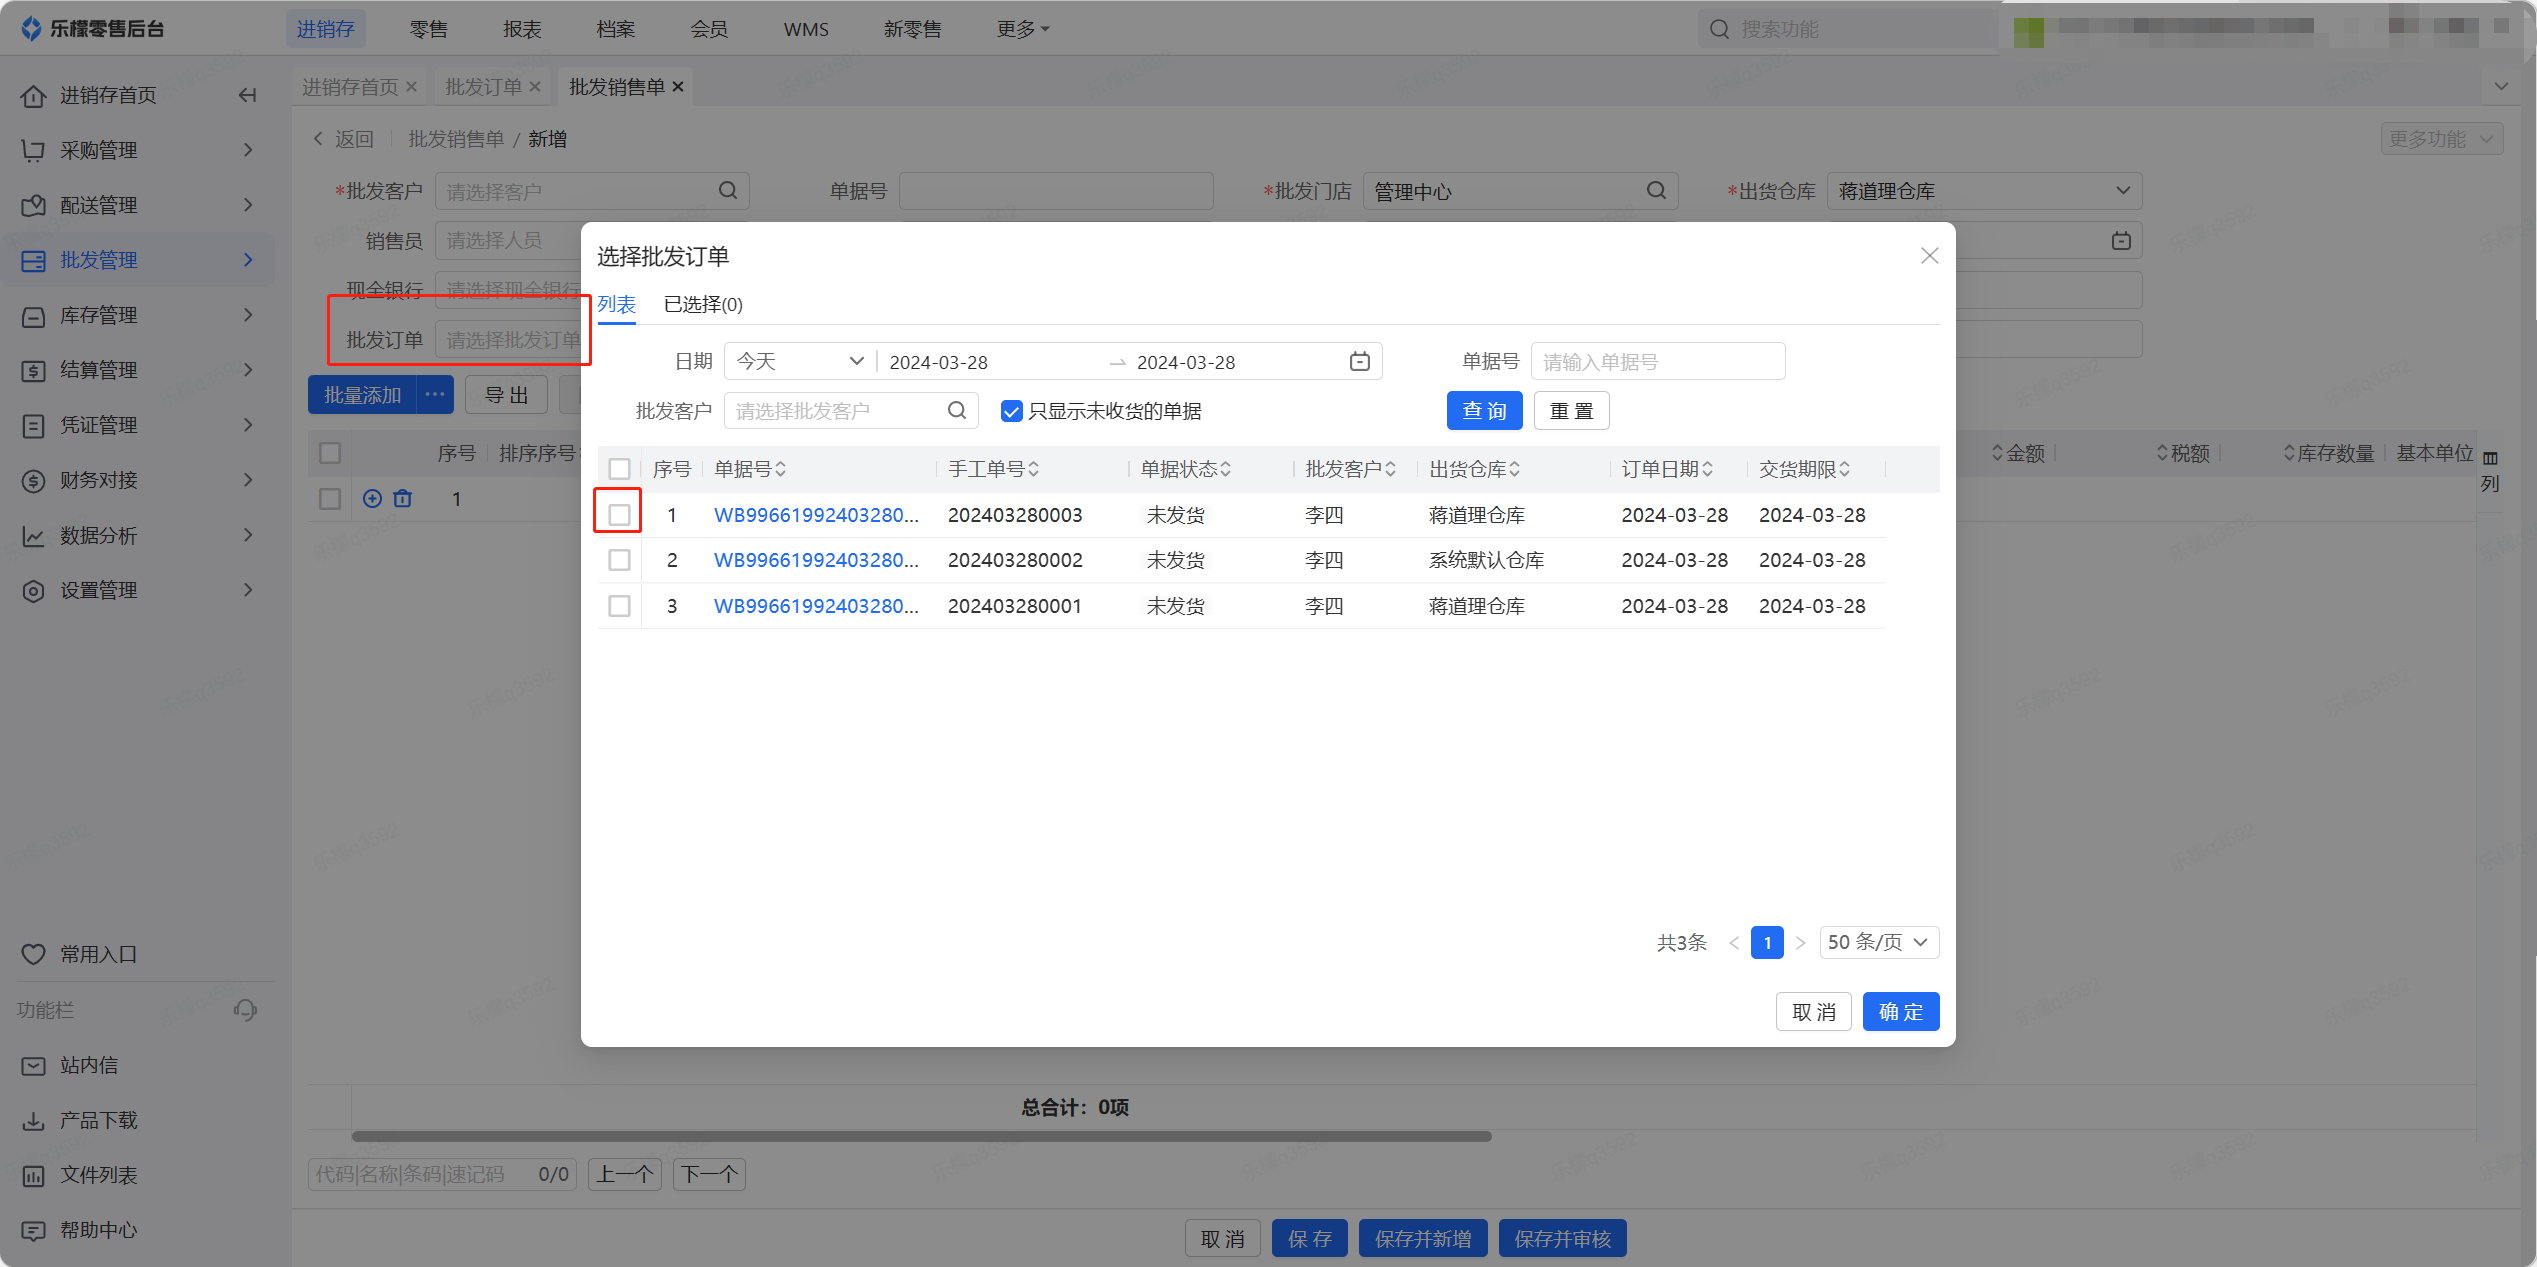Expand the 财务对接 sidebar chevron

[x=248, y=480]
